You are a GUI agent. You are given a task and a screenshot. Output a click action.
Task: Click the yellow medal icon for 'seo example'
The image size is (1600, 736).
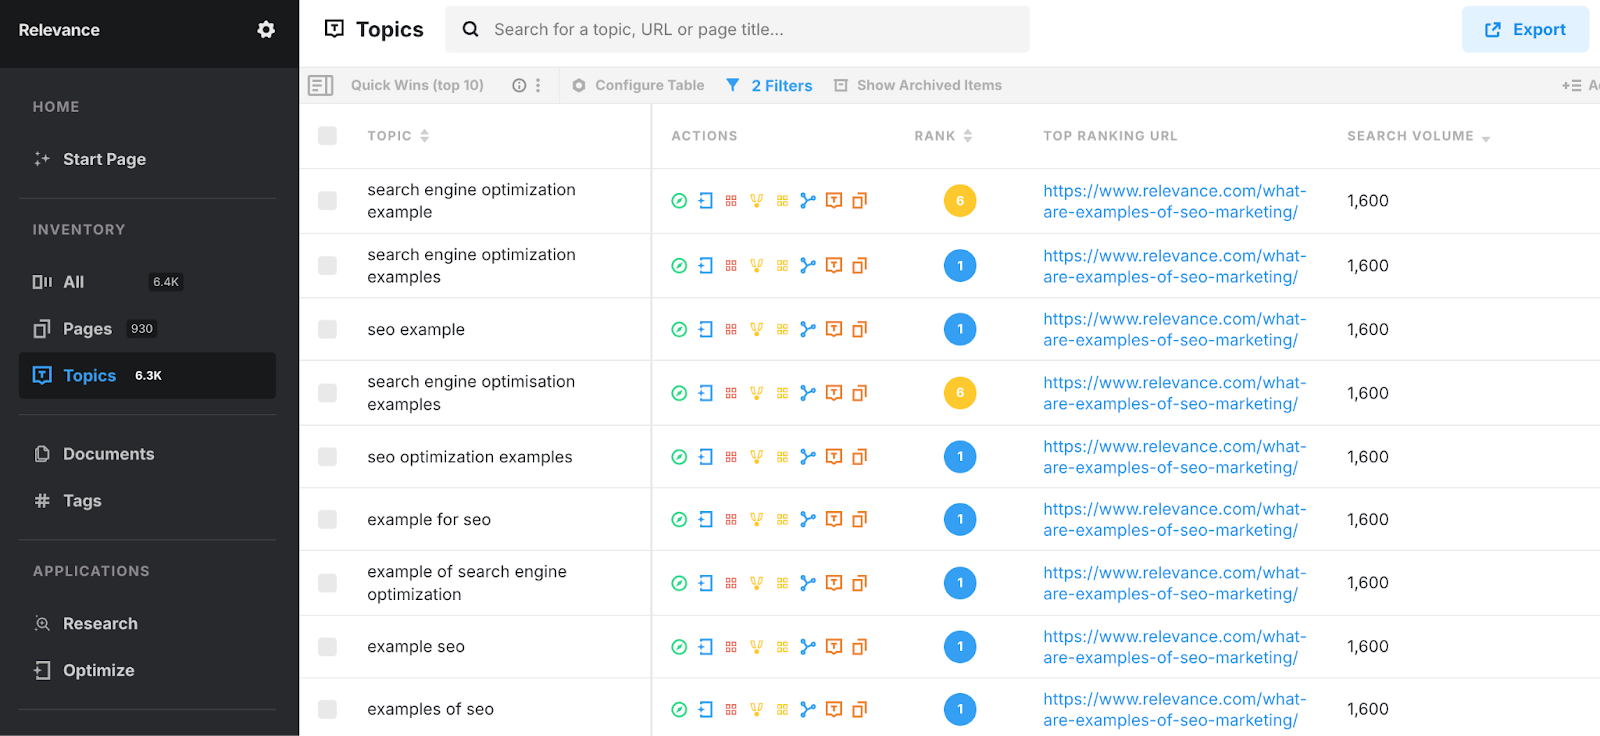[757, 329]
